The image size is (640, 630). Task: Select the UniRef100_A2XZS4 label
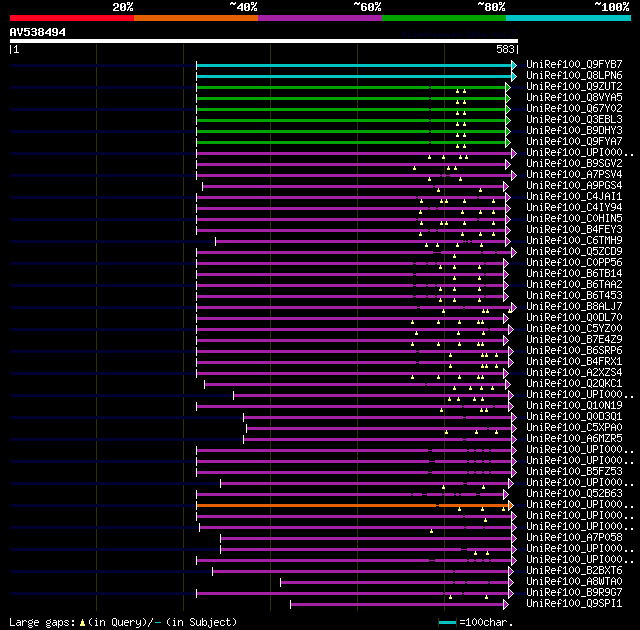pos(574,373)
